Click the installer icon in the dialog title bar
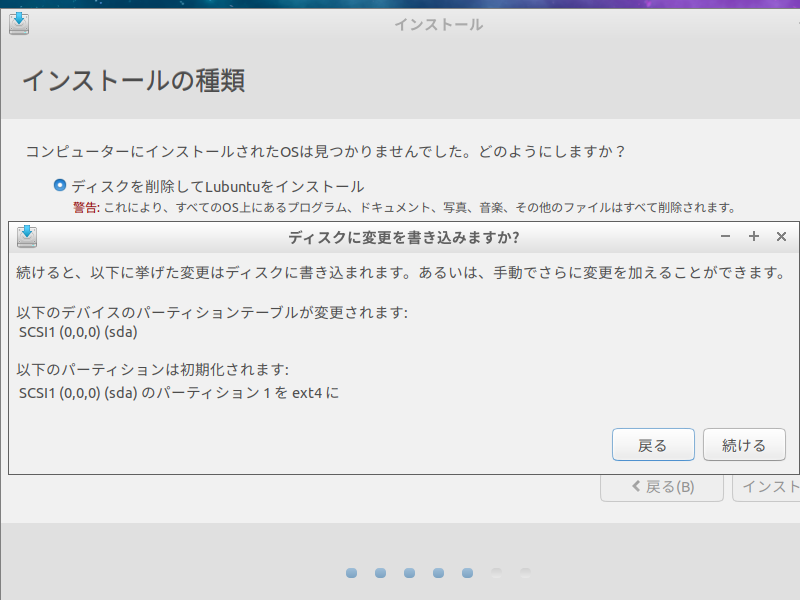Viewport: 800px width, 600px height. (27, 236)
